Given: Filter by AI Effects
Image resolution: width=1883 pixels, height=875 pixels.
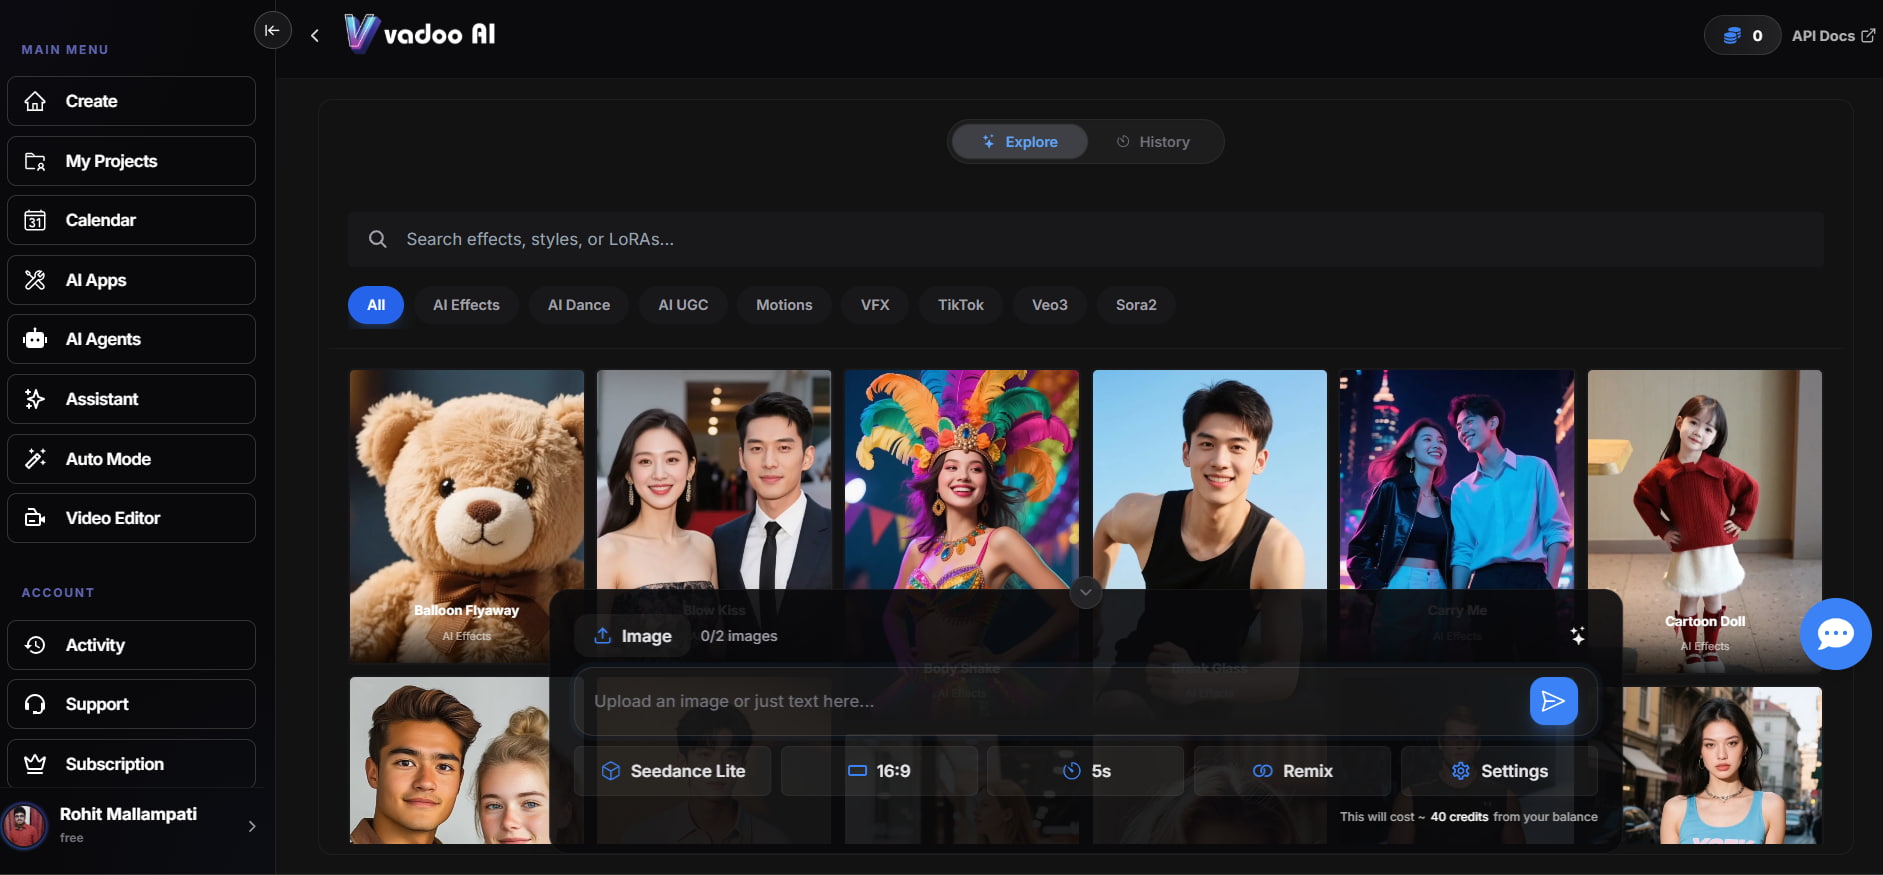Looking at the screenshot, I should 466,305.
